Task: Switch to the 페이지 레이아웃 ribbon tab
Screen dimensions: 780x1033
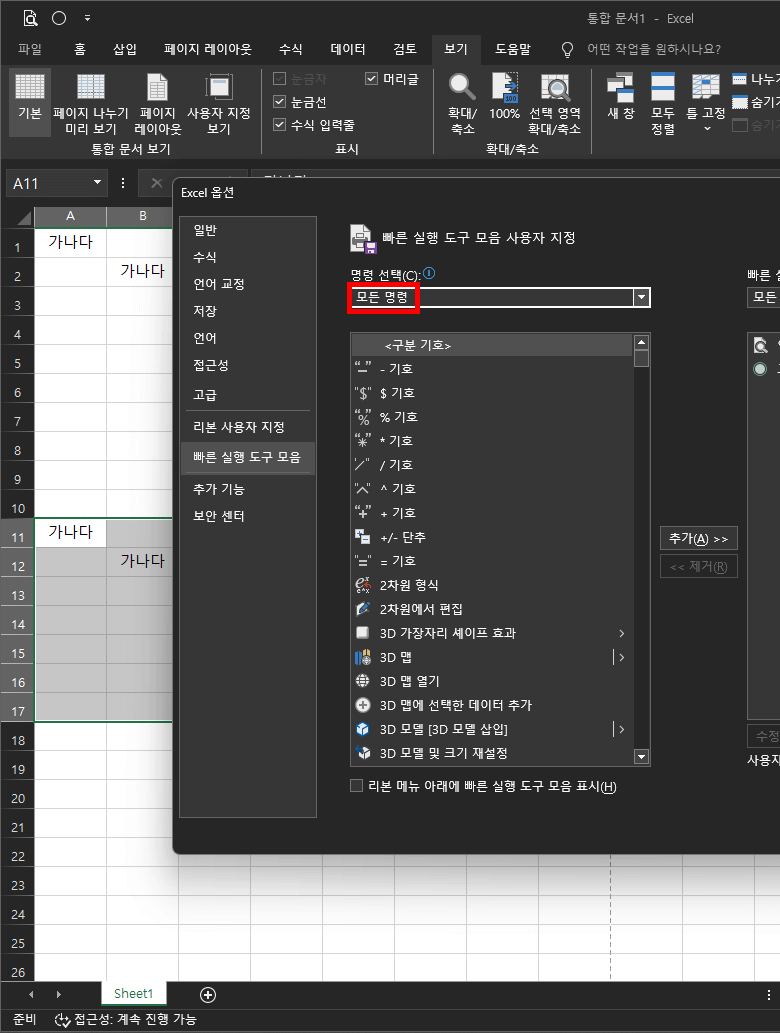Action: 208,49
